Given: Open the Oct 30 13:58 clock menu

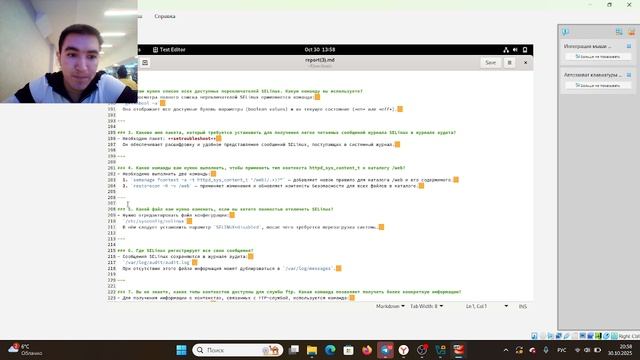Looking at the screenshot, I should (x=320, y=49).
